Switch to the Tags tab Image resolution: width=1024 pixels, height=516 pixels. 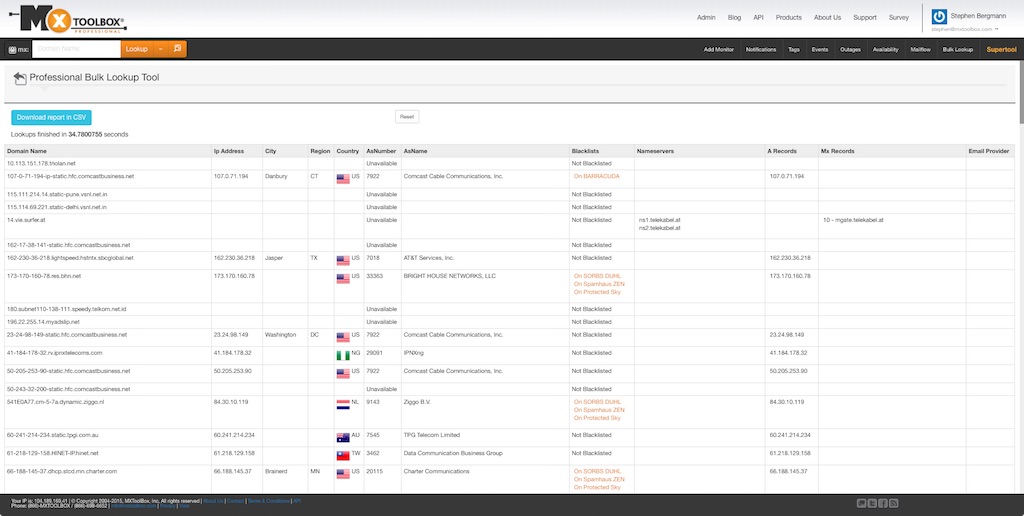point(793,50)
